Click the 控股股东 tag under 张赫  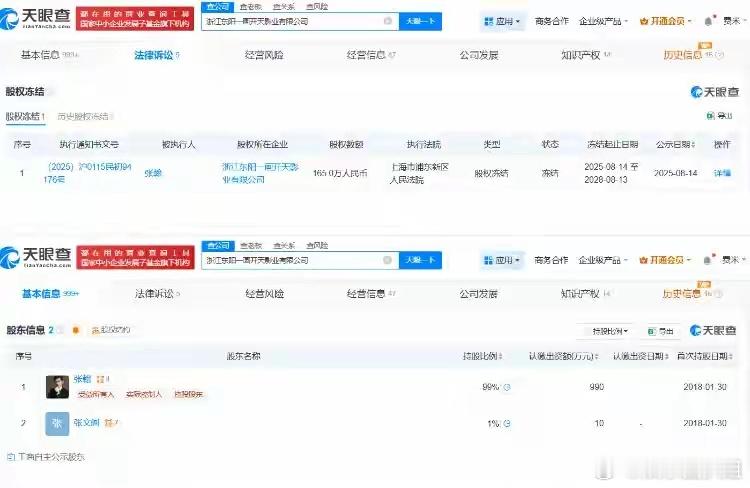188,395
